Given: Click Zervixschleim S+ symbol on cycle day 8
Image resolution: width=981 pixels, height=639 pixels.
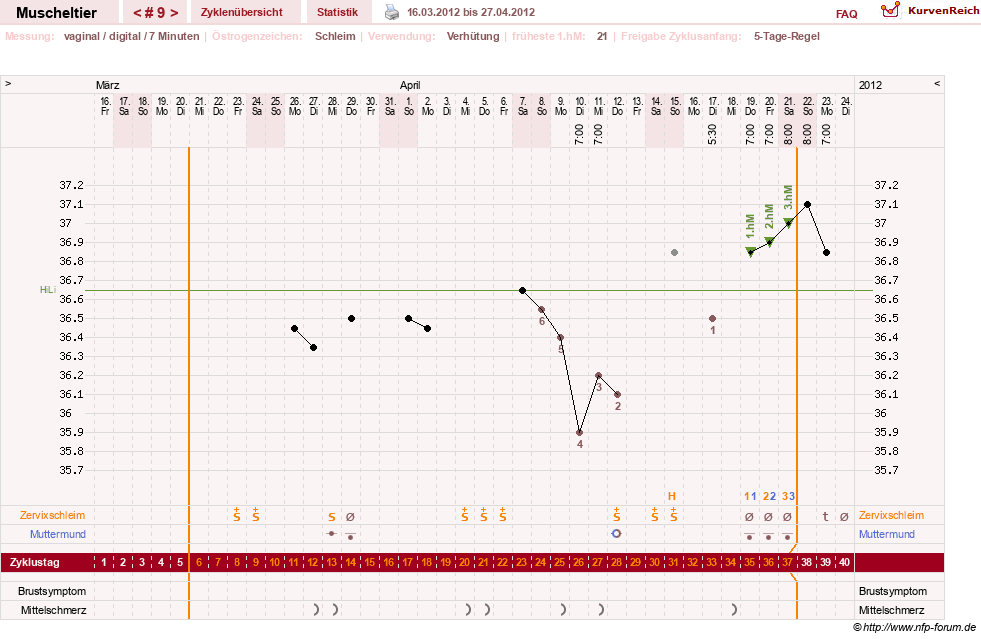Looking at the screenshot, I should click(236, 514).
